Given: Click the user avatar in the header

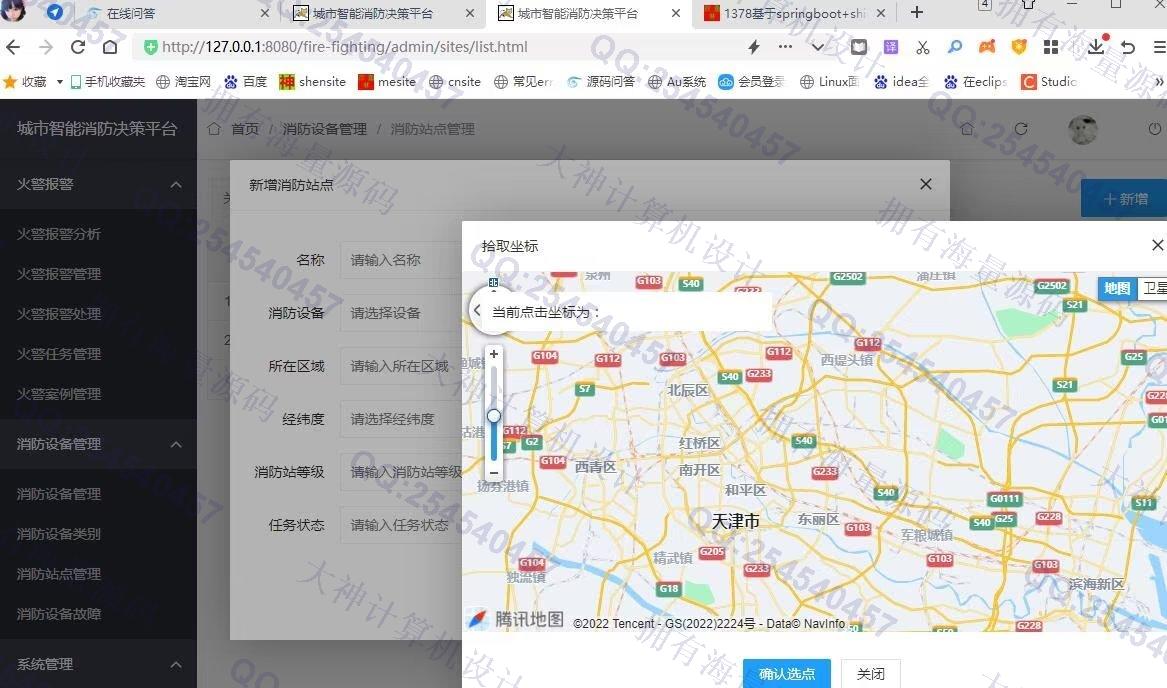Looking at the screenshot, I should click(1082, 129).
